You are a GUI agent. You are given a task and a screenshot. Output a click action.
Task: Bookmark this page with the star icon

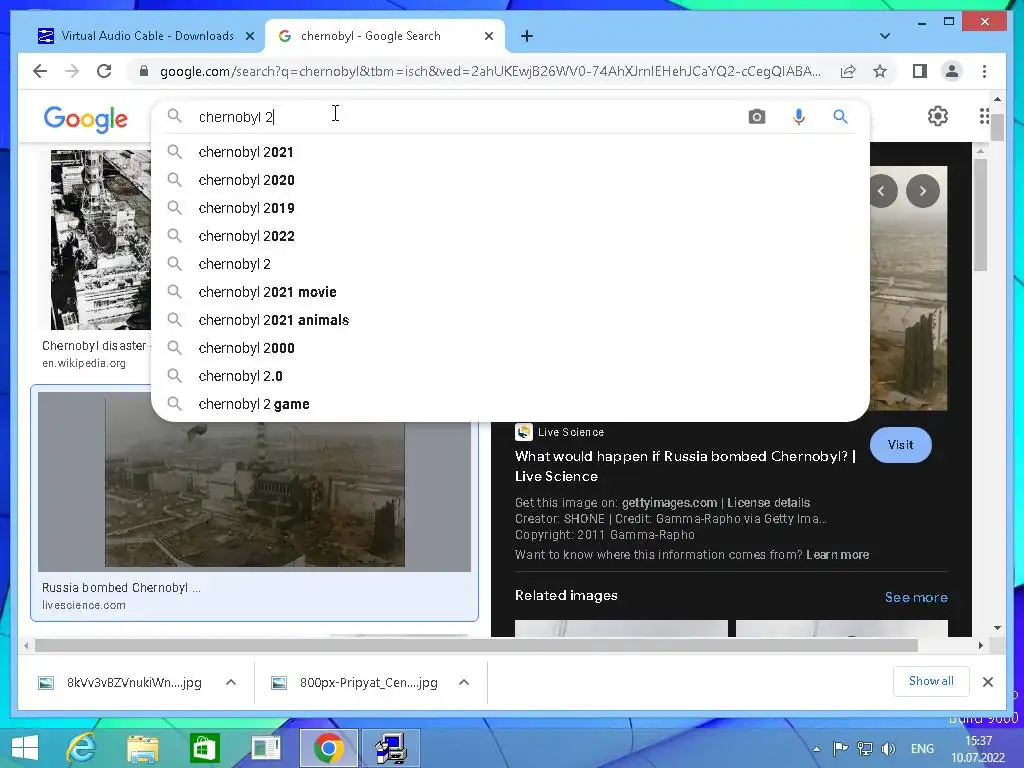tap(880, 71)
